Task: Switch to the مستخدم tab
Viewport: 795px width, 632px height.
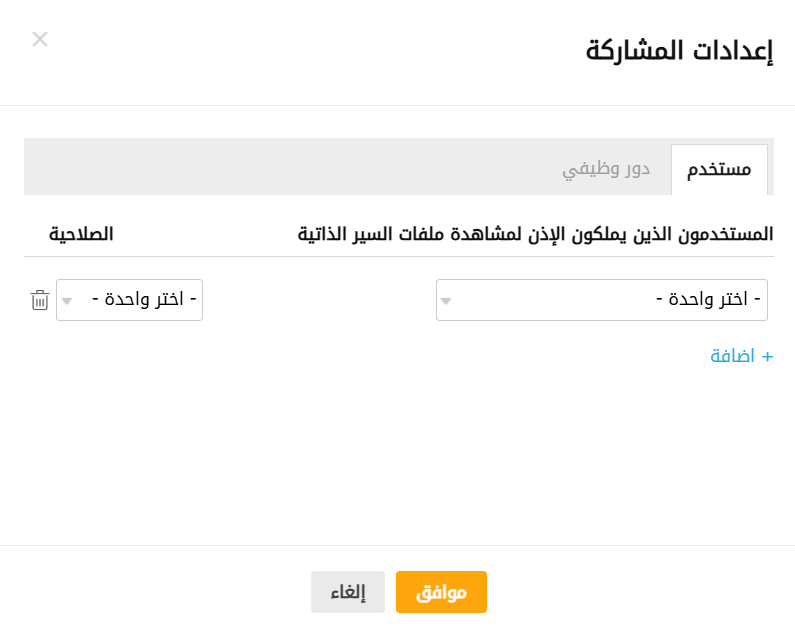Action: 719,169
